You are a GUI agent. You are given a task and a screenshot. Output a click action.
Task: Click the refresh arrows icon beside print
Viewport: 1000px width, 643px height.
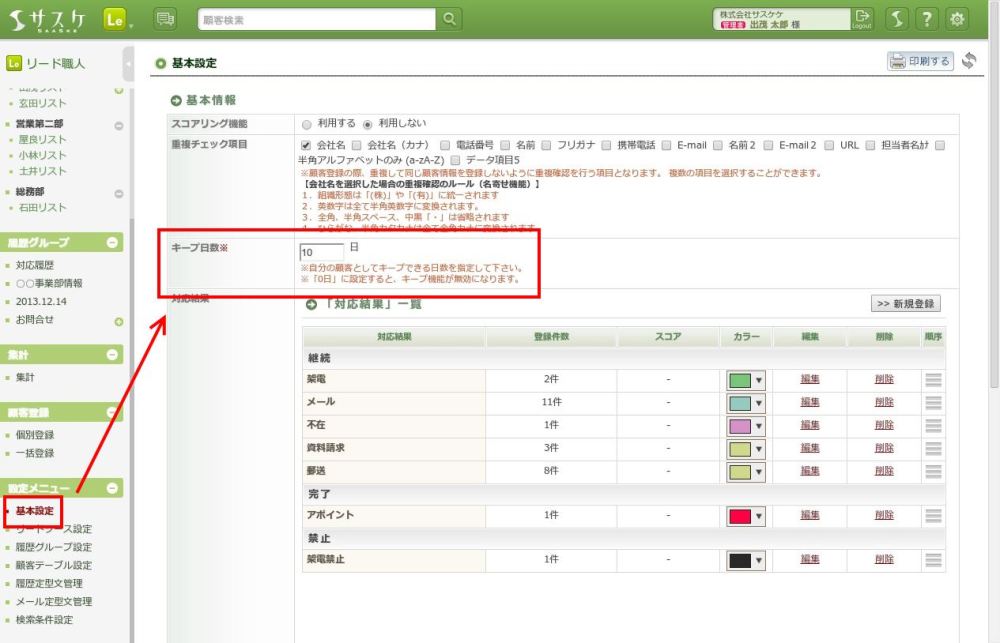[969, 62]
